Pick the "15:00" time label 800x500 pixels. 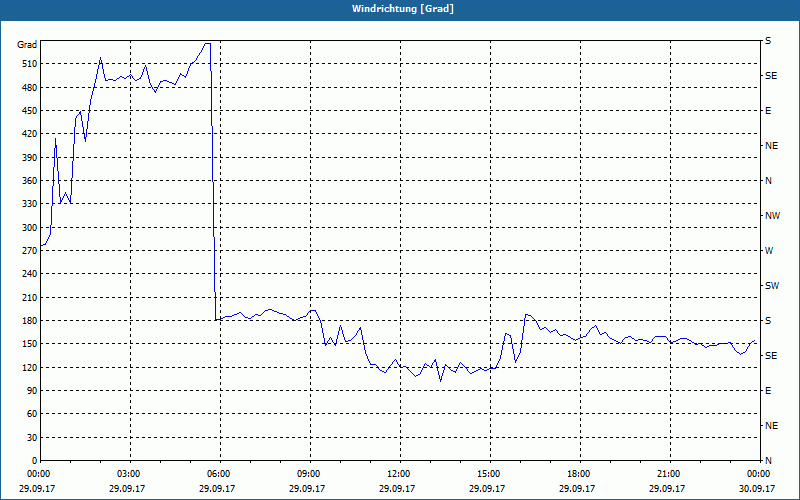[x=487, y=474]
